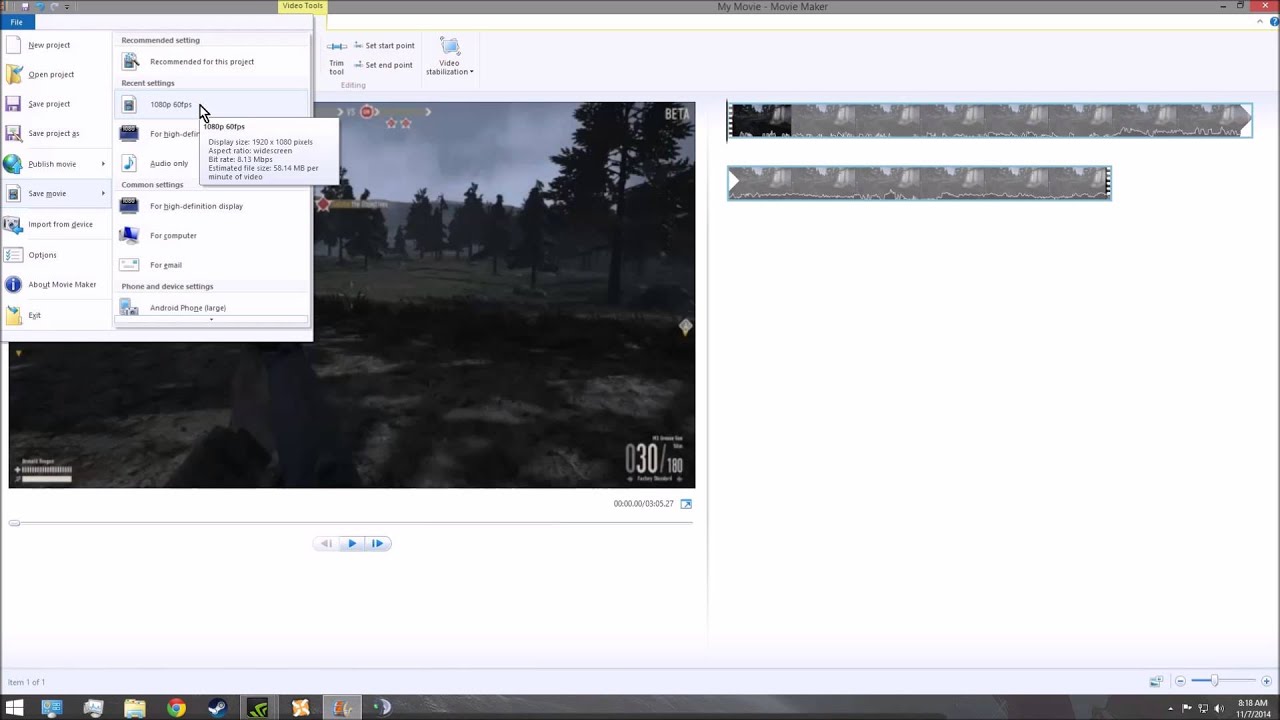Choose For high-definition display under Common settings
This screenshot has width=1280, height=720.
212,206
